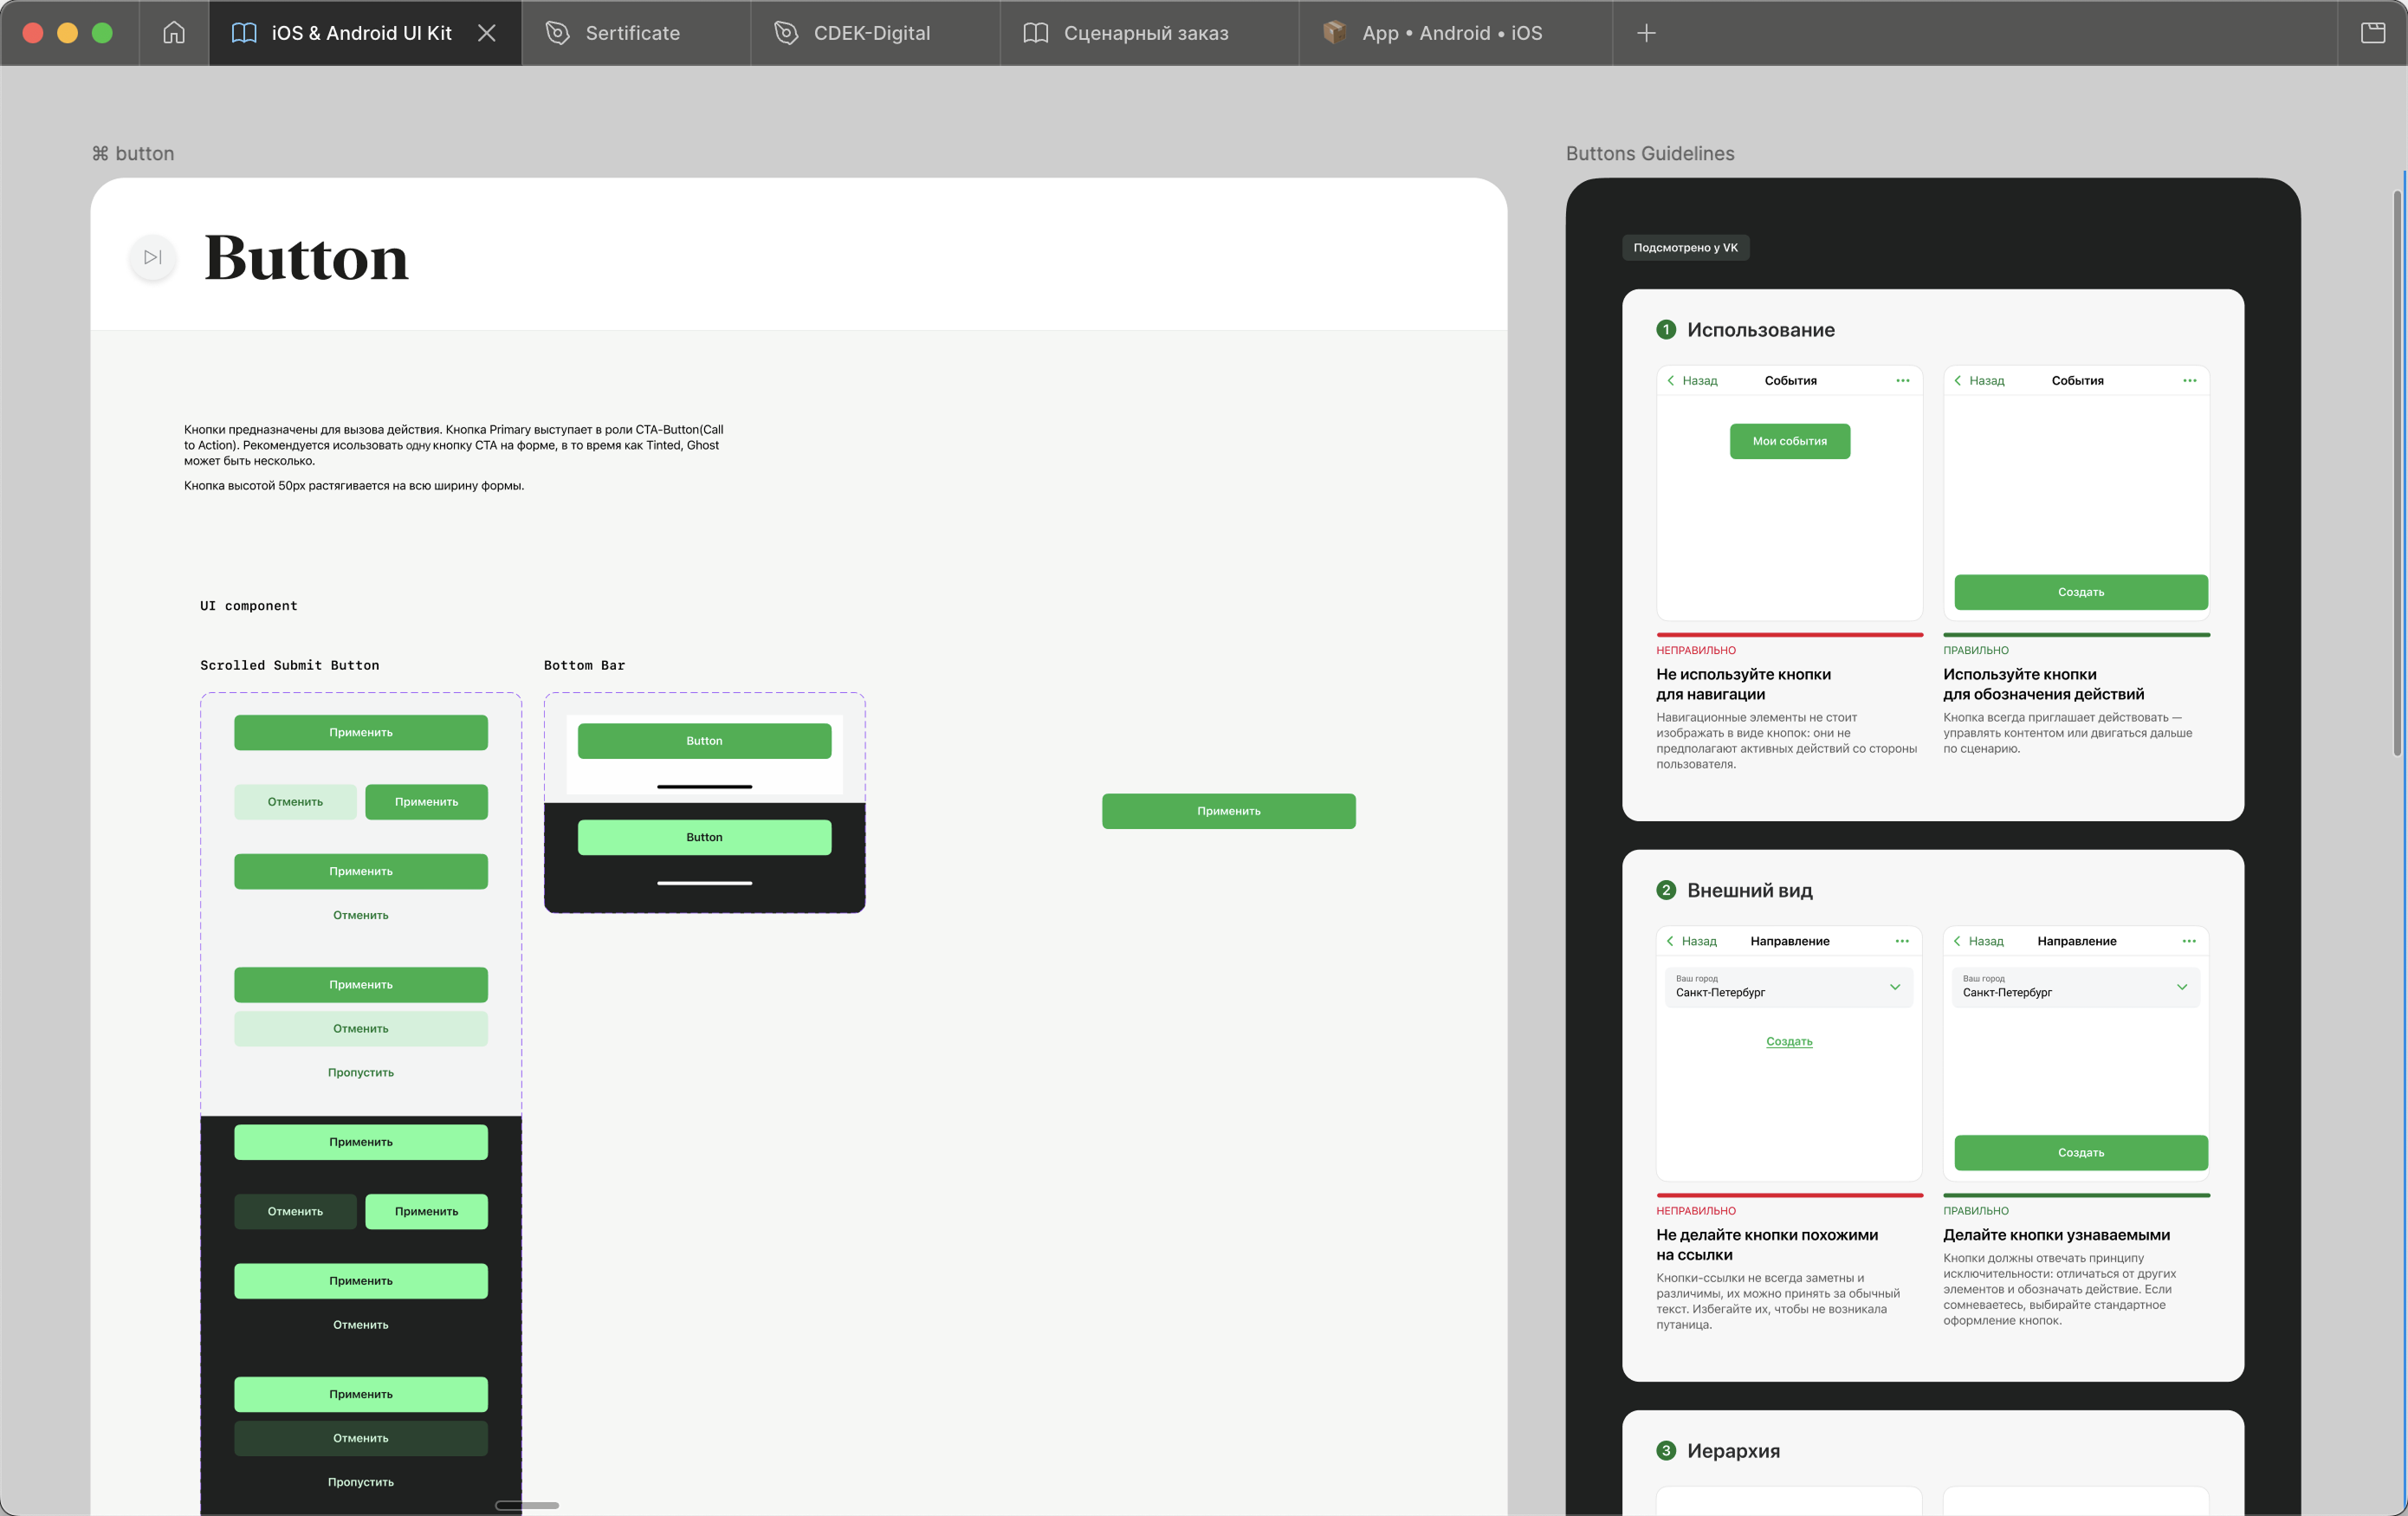Open the App • Android • iOS tab
2408x1516 pixels.
tap(1455, 33)
